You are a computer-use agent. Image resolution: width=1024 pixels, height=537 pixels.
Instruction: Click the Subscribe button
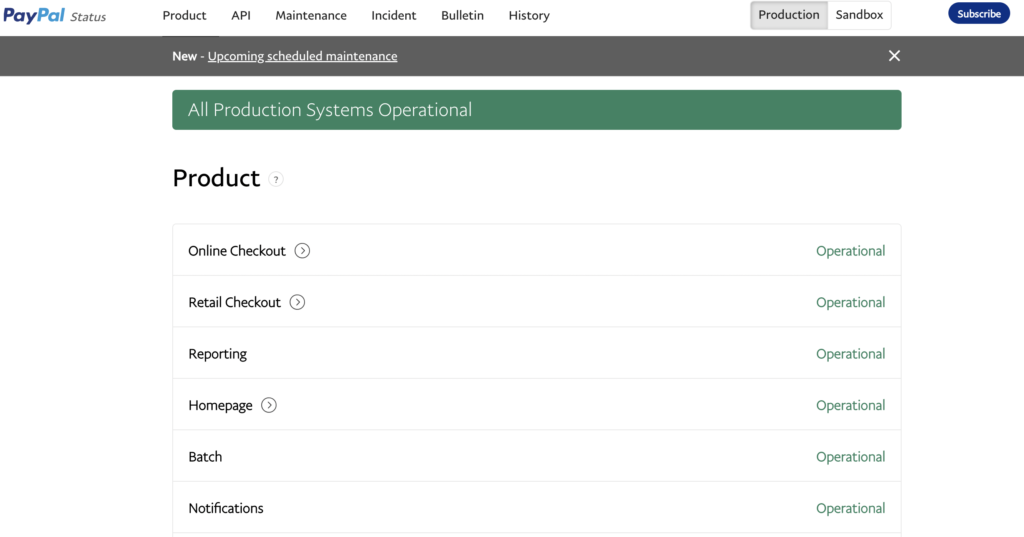pos(979,14)
